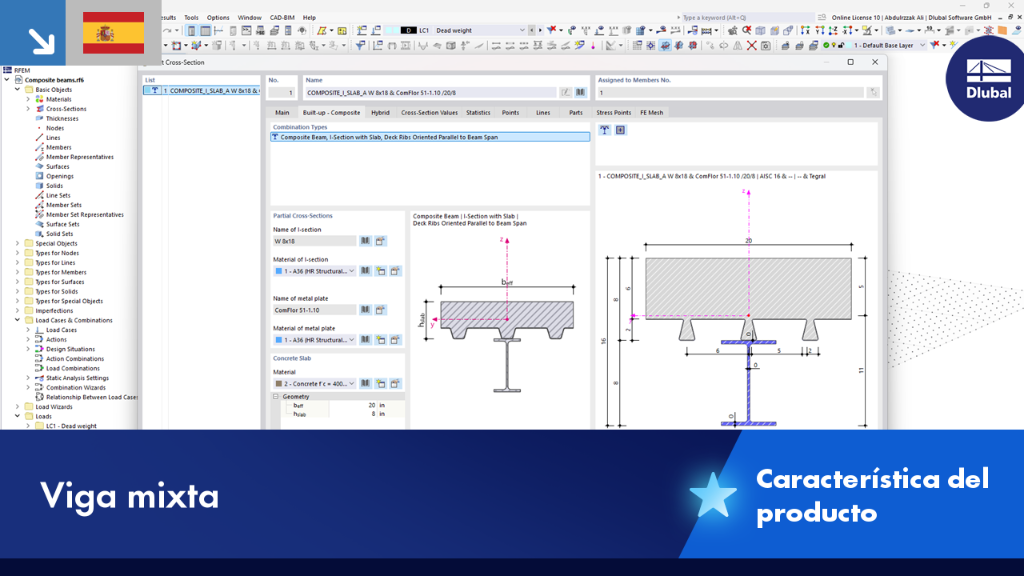Screen dimensions: 1024x576
Task: Open Dead weight load case dropdown
Action: click(522, 30)
